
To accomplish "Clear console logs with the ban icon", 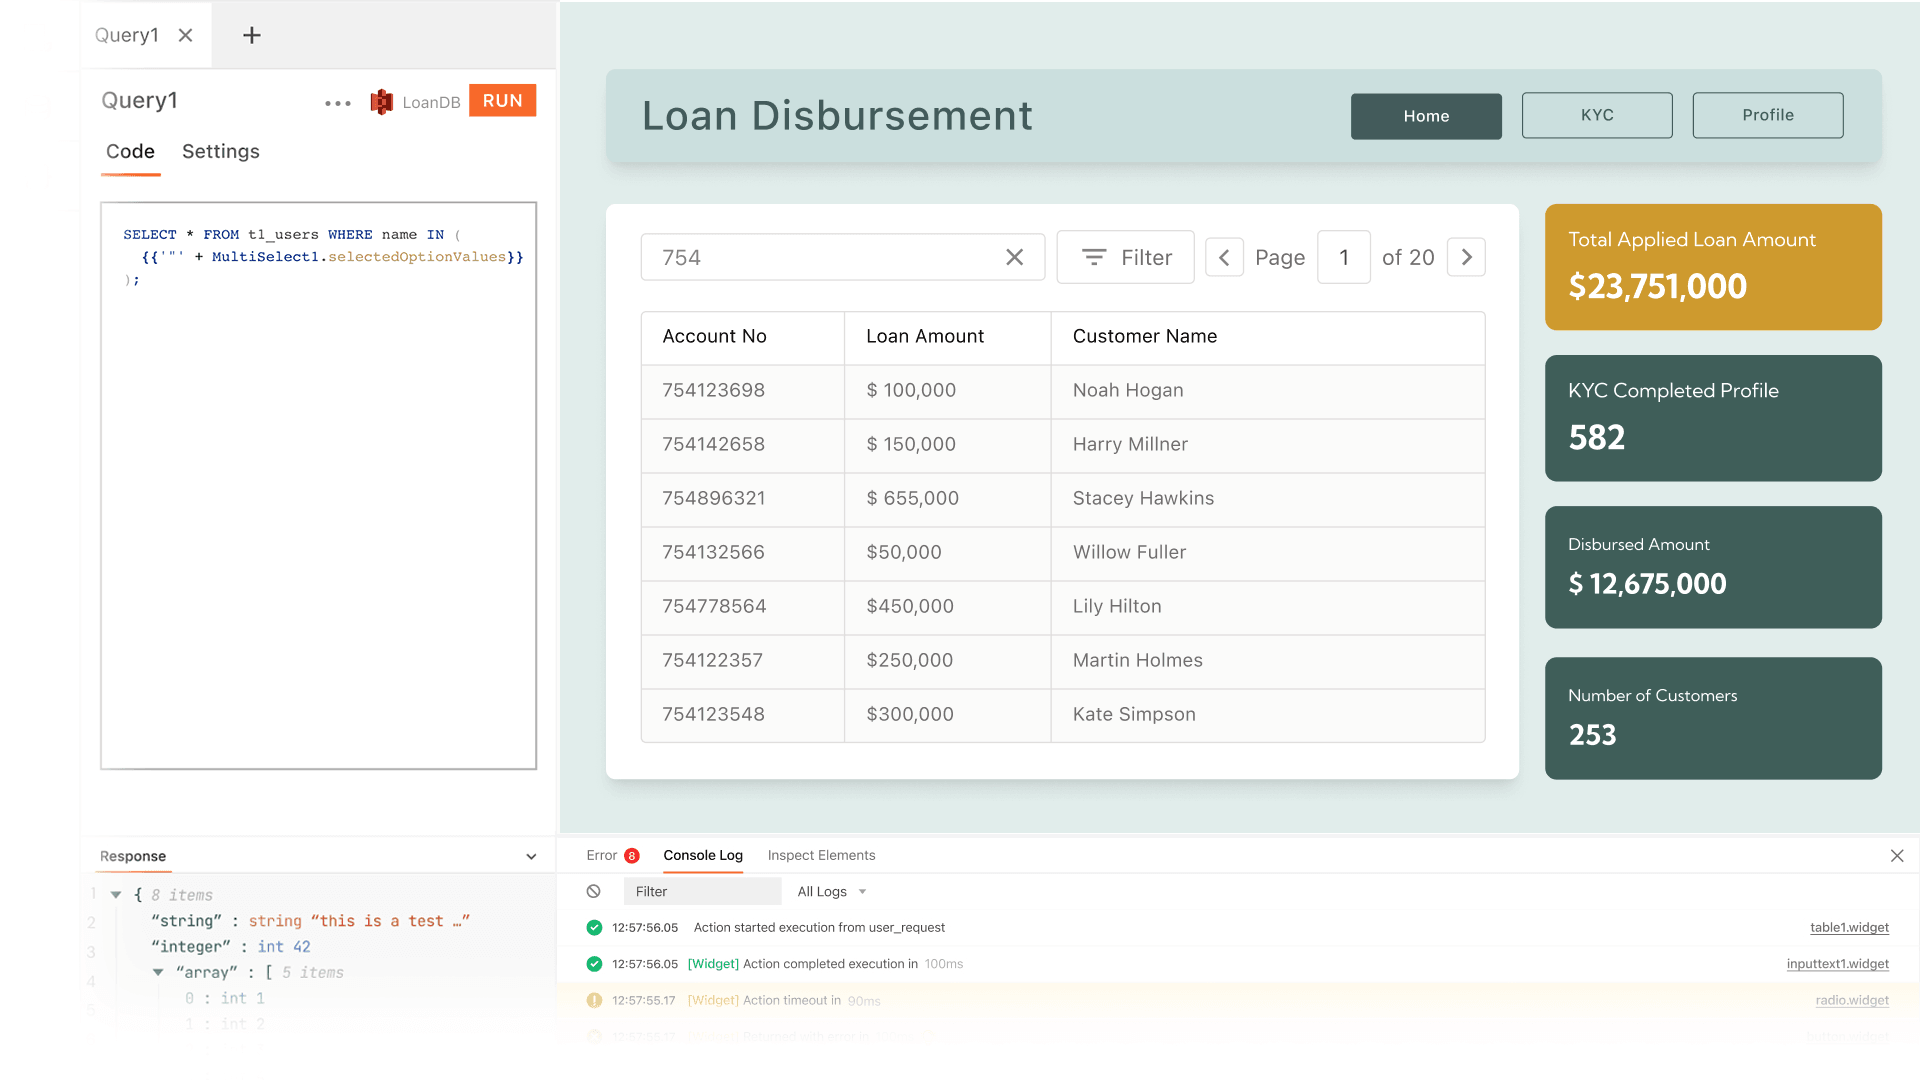I will click(x=594, y=891).
